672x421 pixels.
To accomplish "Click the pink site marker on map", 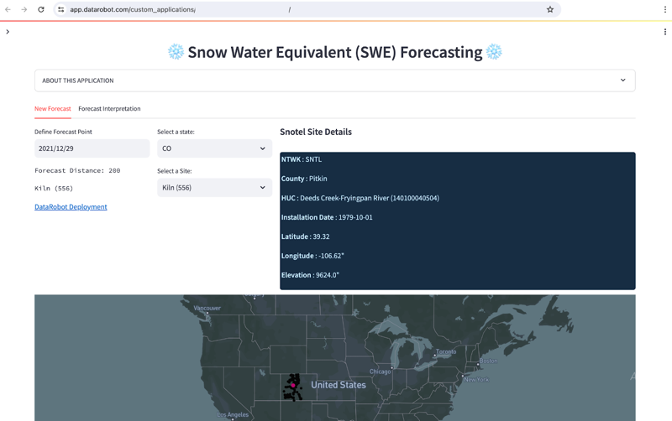I will (x=293, y=385).
